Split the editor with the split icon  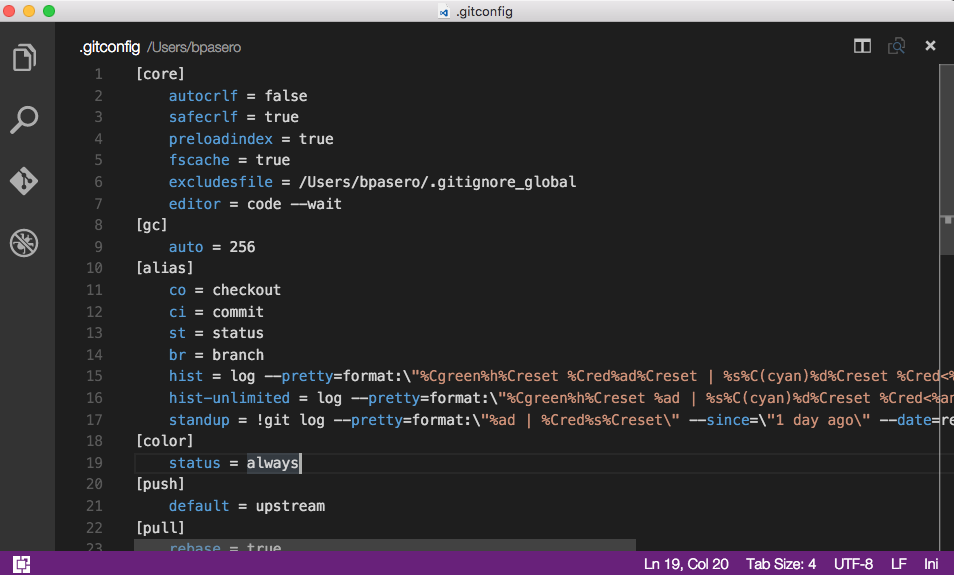click(862, 46)
